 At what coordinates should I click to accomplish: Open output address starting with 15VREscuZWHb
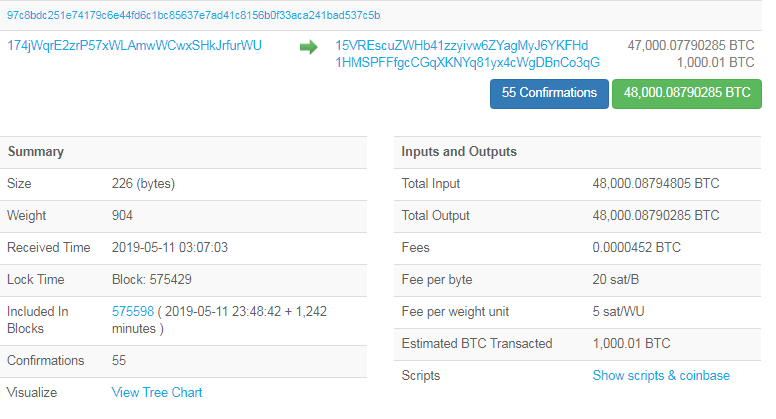461,46
